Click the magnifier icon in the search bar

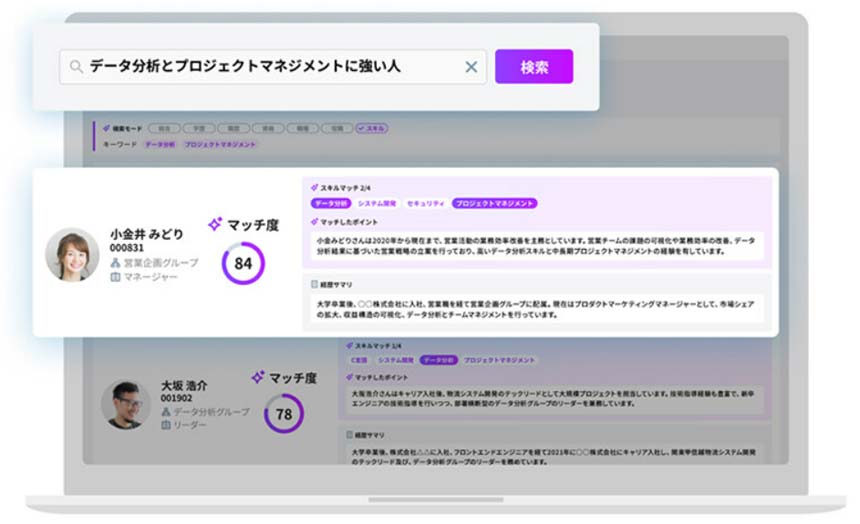pos(76,67)
